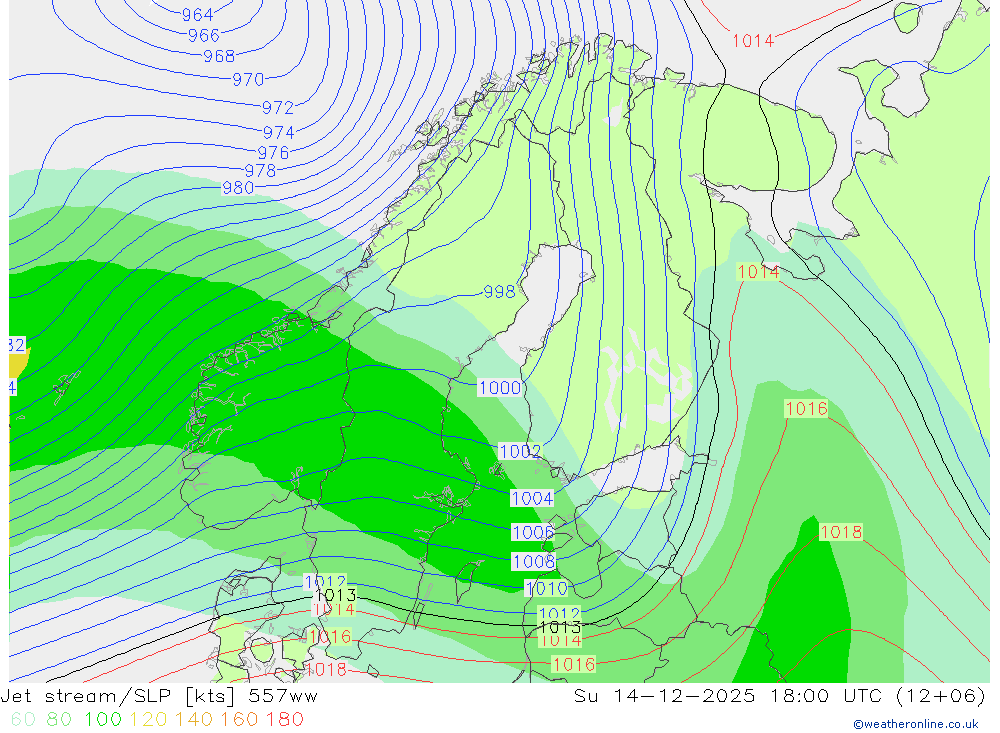Click the red 1016 label just above the date text
1000x733 pixels.
pos(573,665)
